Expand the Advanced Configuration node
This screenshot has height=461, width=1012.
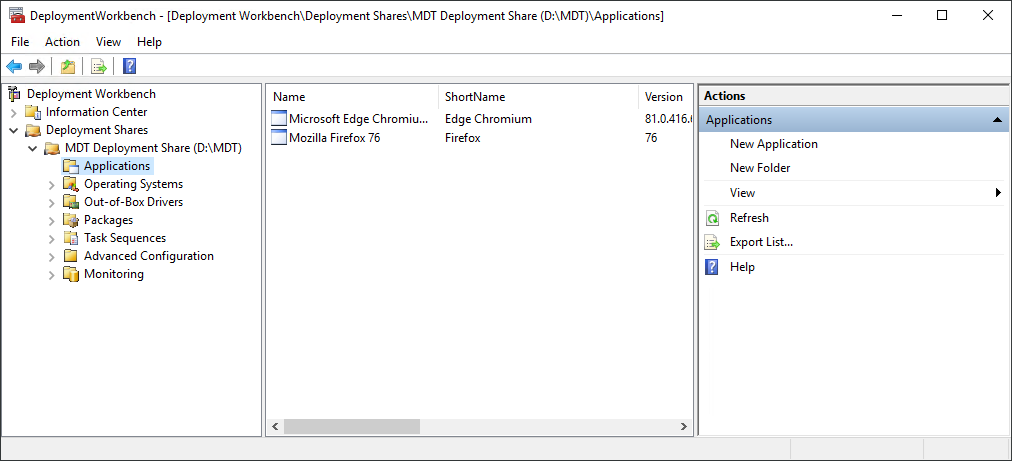(52, 257)
